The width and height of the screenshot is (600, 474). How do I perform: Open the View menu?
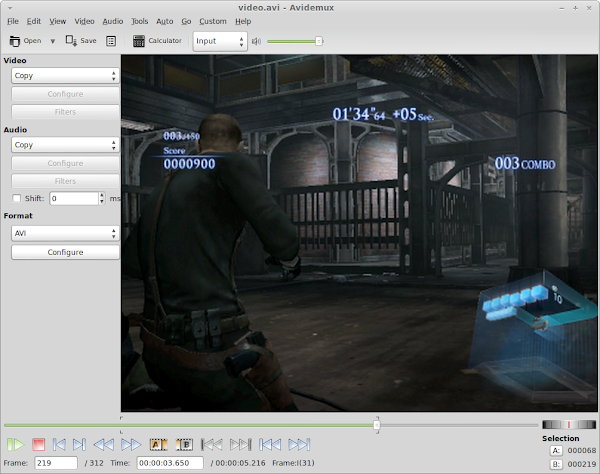pyautogui.click(x=57, y=21)
